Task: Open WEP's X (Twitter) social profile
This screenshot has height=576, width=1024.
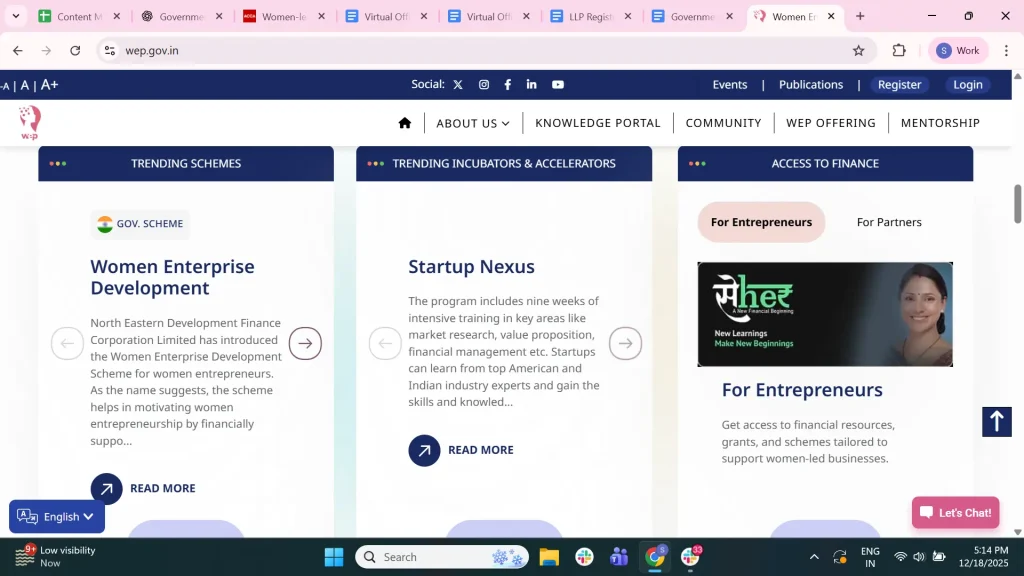Action: coord(458,85)
